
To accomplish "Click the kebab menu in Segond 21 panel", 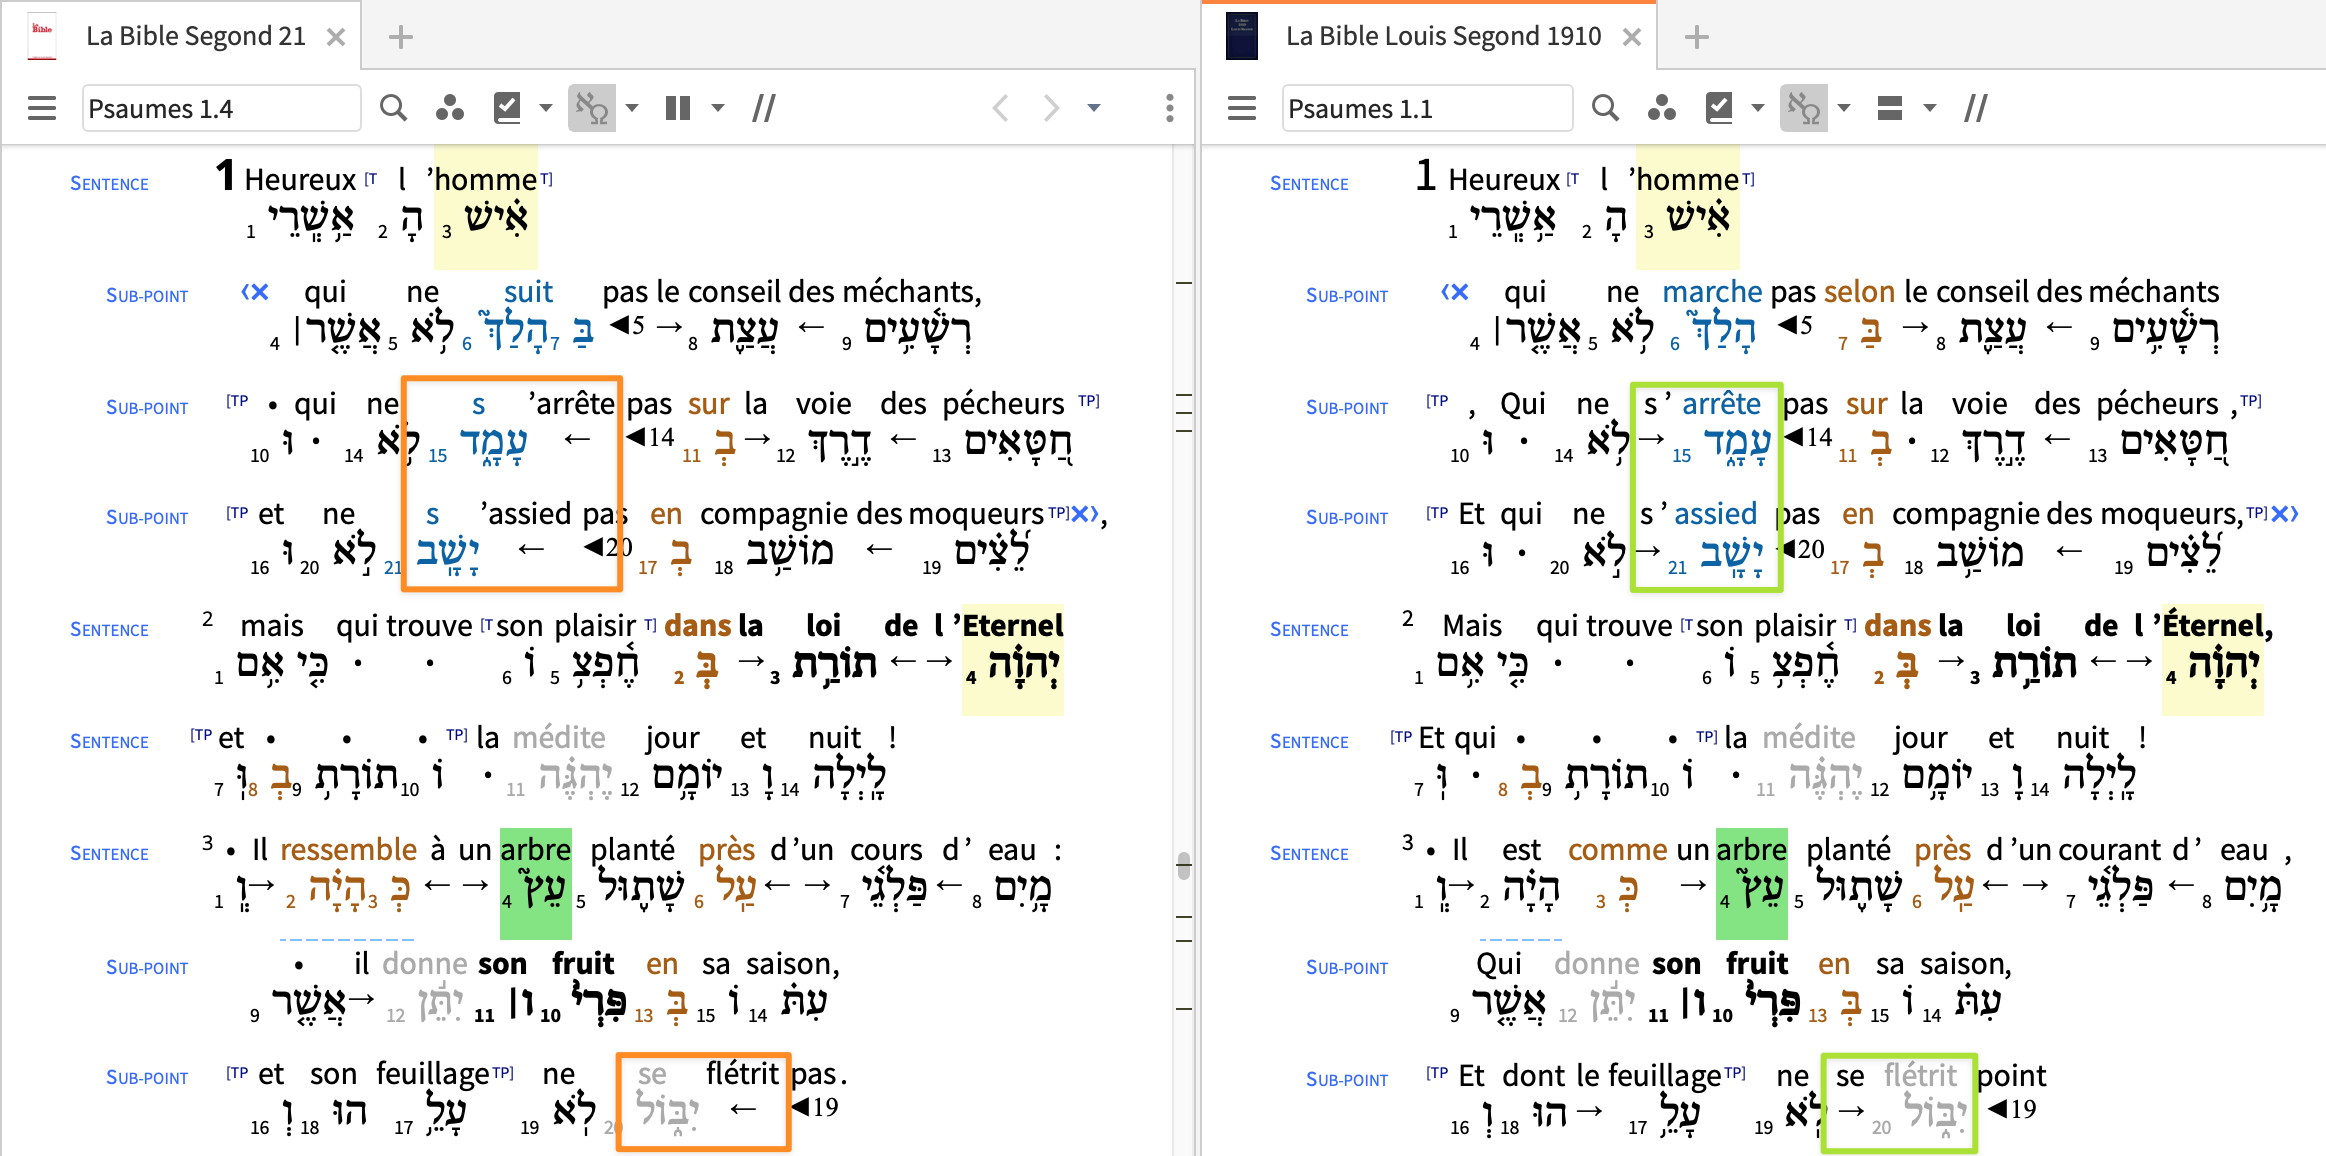I will tap(1169, 108).
